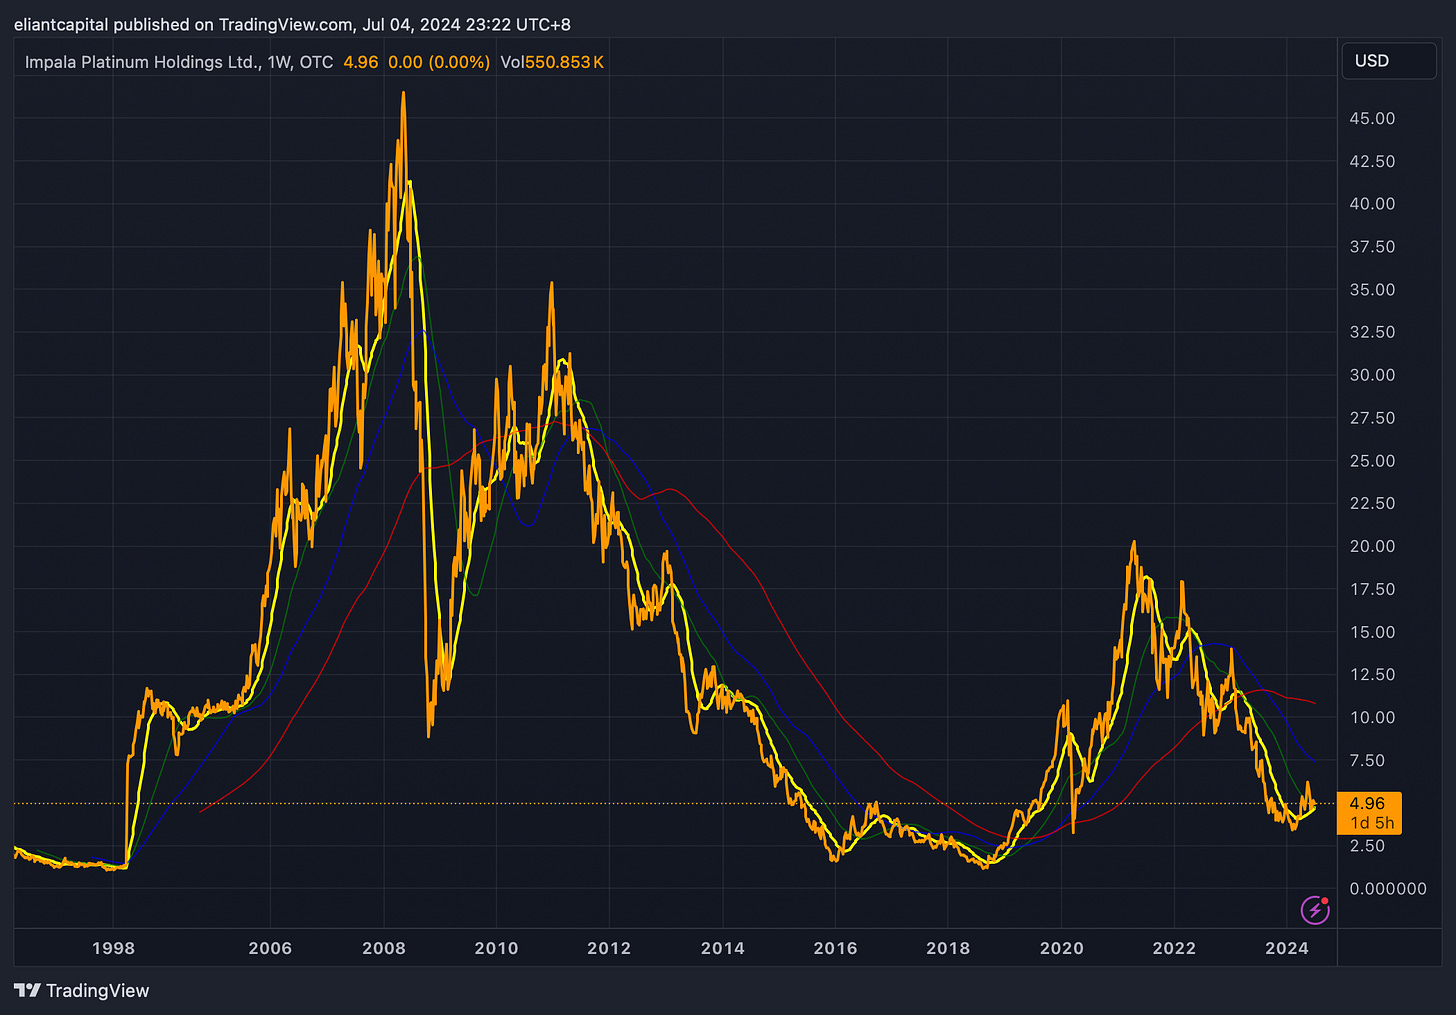Click the red notification dot on the lightning icon
This screenshot has height=1015, width=1456.
pos(1326,899)
